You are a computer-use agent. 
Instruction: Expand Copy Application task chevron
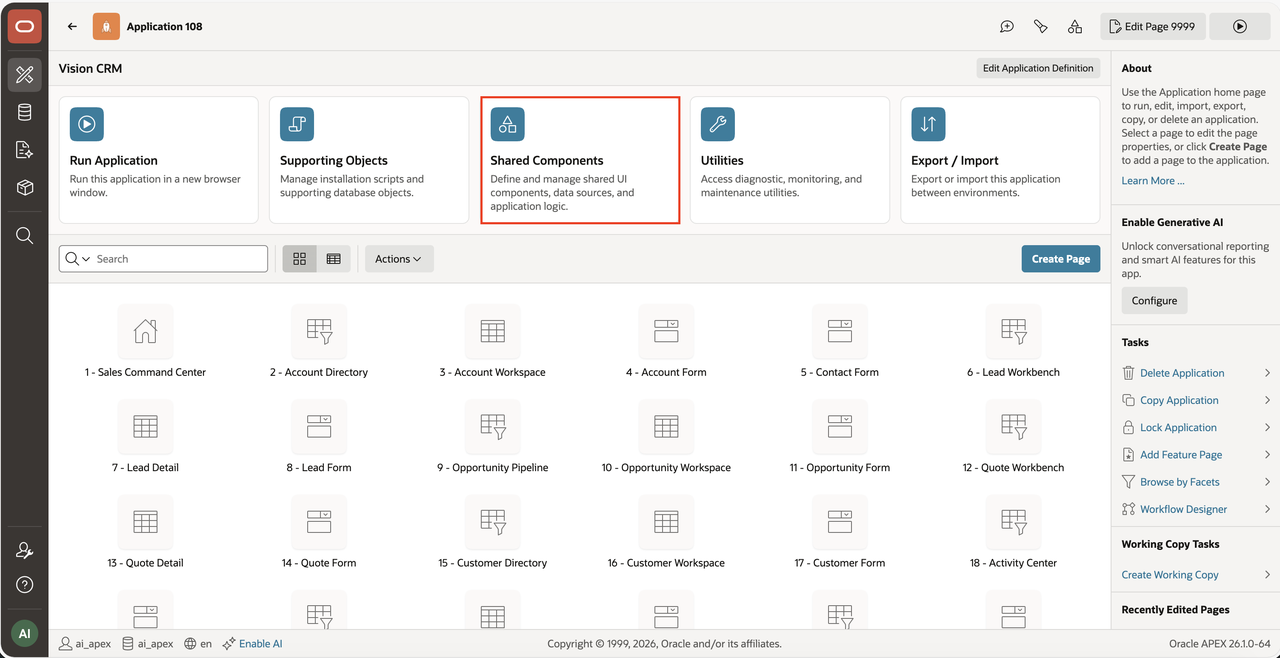click(x=1267, y=400)
